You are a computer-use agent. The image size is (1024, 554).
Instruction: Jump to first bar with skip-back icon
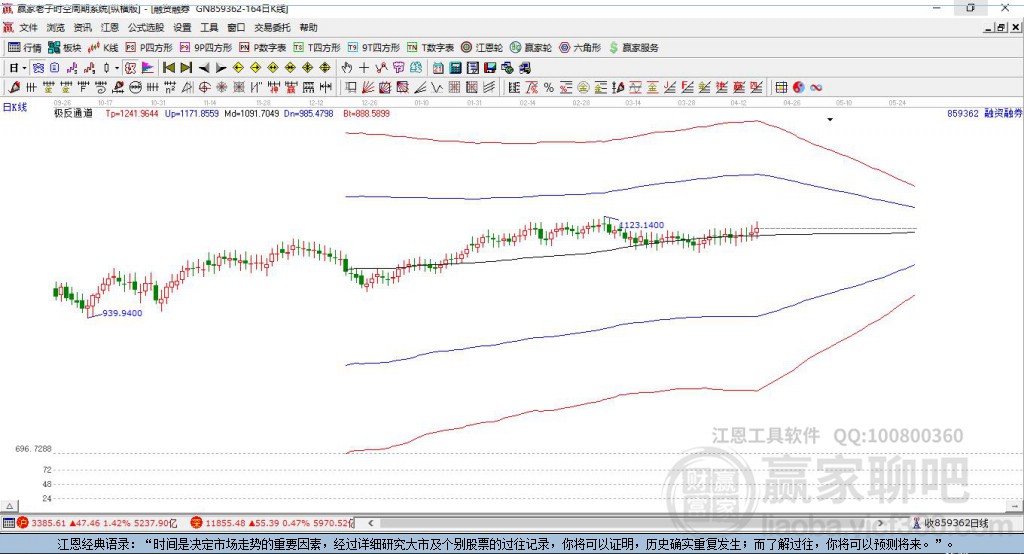coord(169,68)
